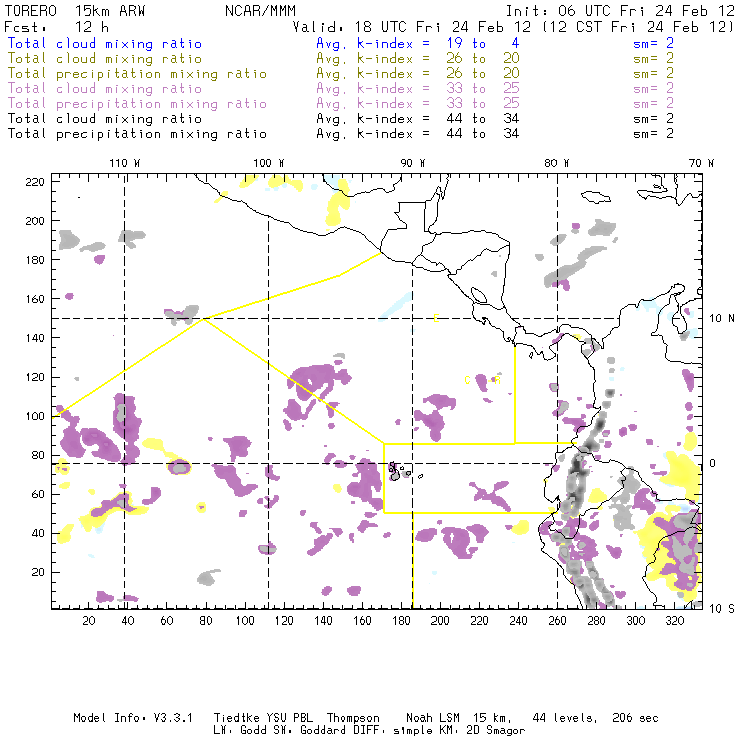Image resolution: width=740 pixels, height=740 pixels.
Task: Click "33 to 25" in purple cloud row
Action: coord(483,88)
